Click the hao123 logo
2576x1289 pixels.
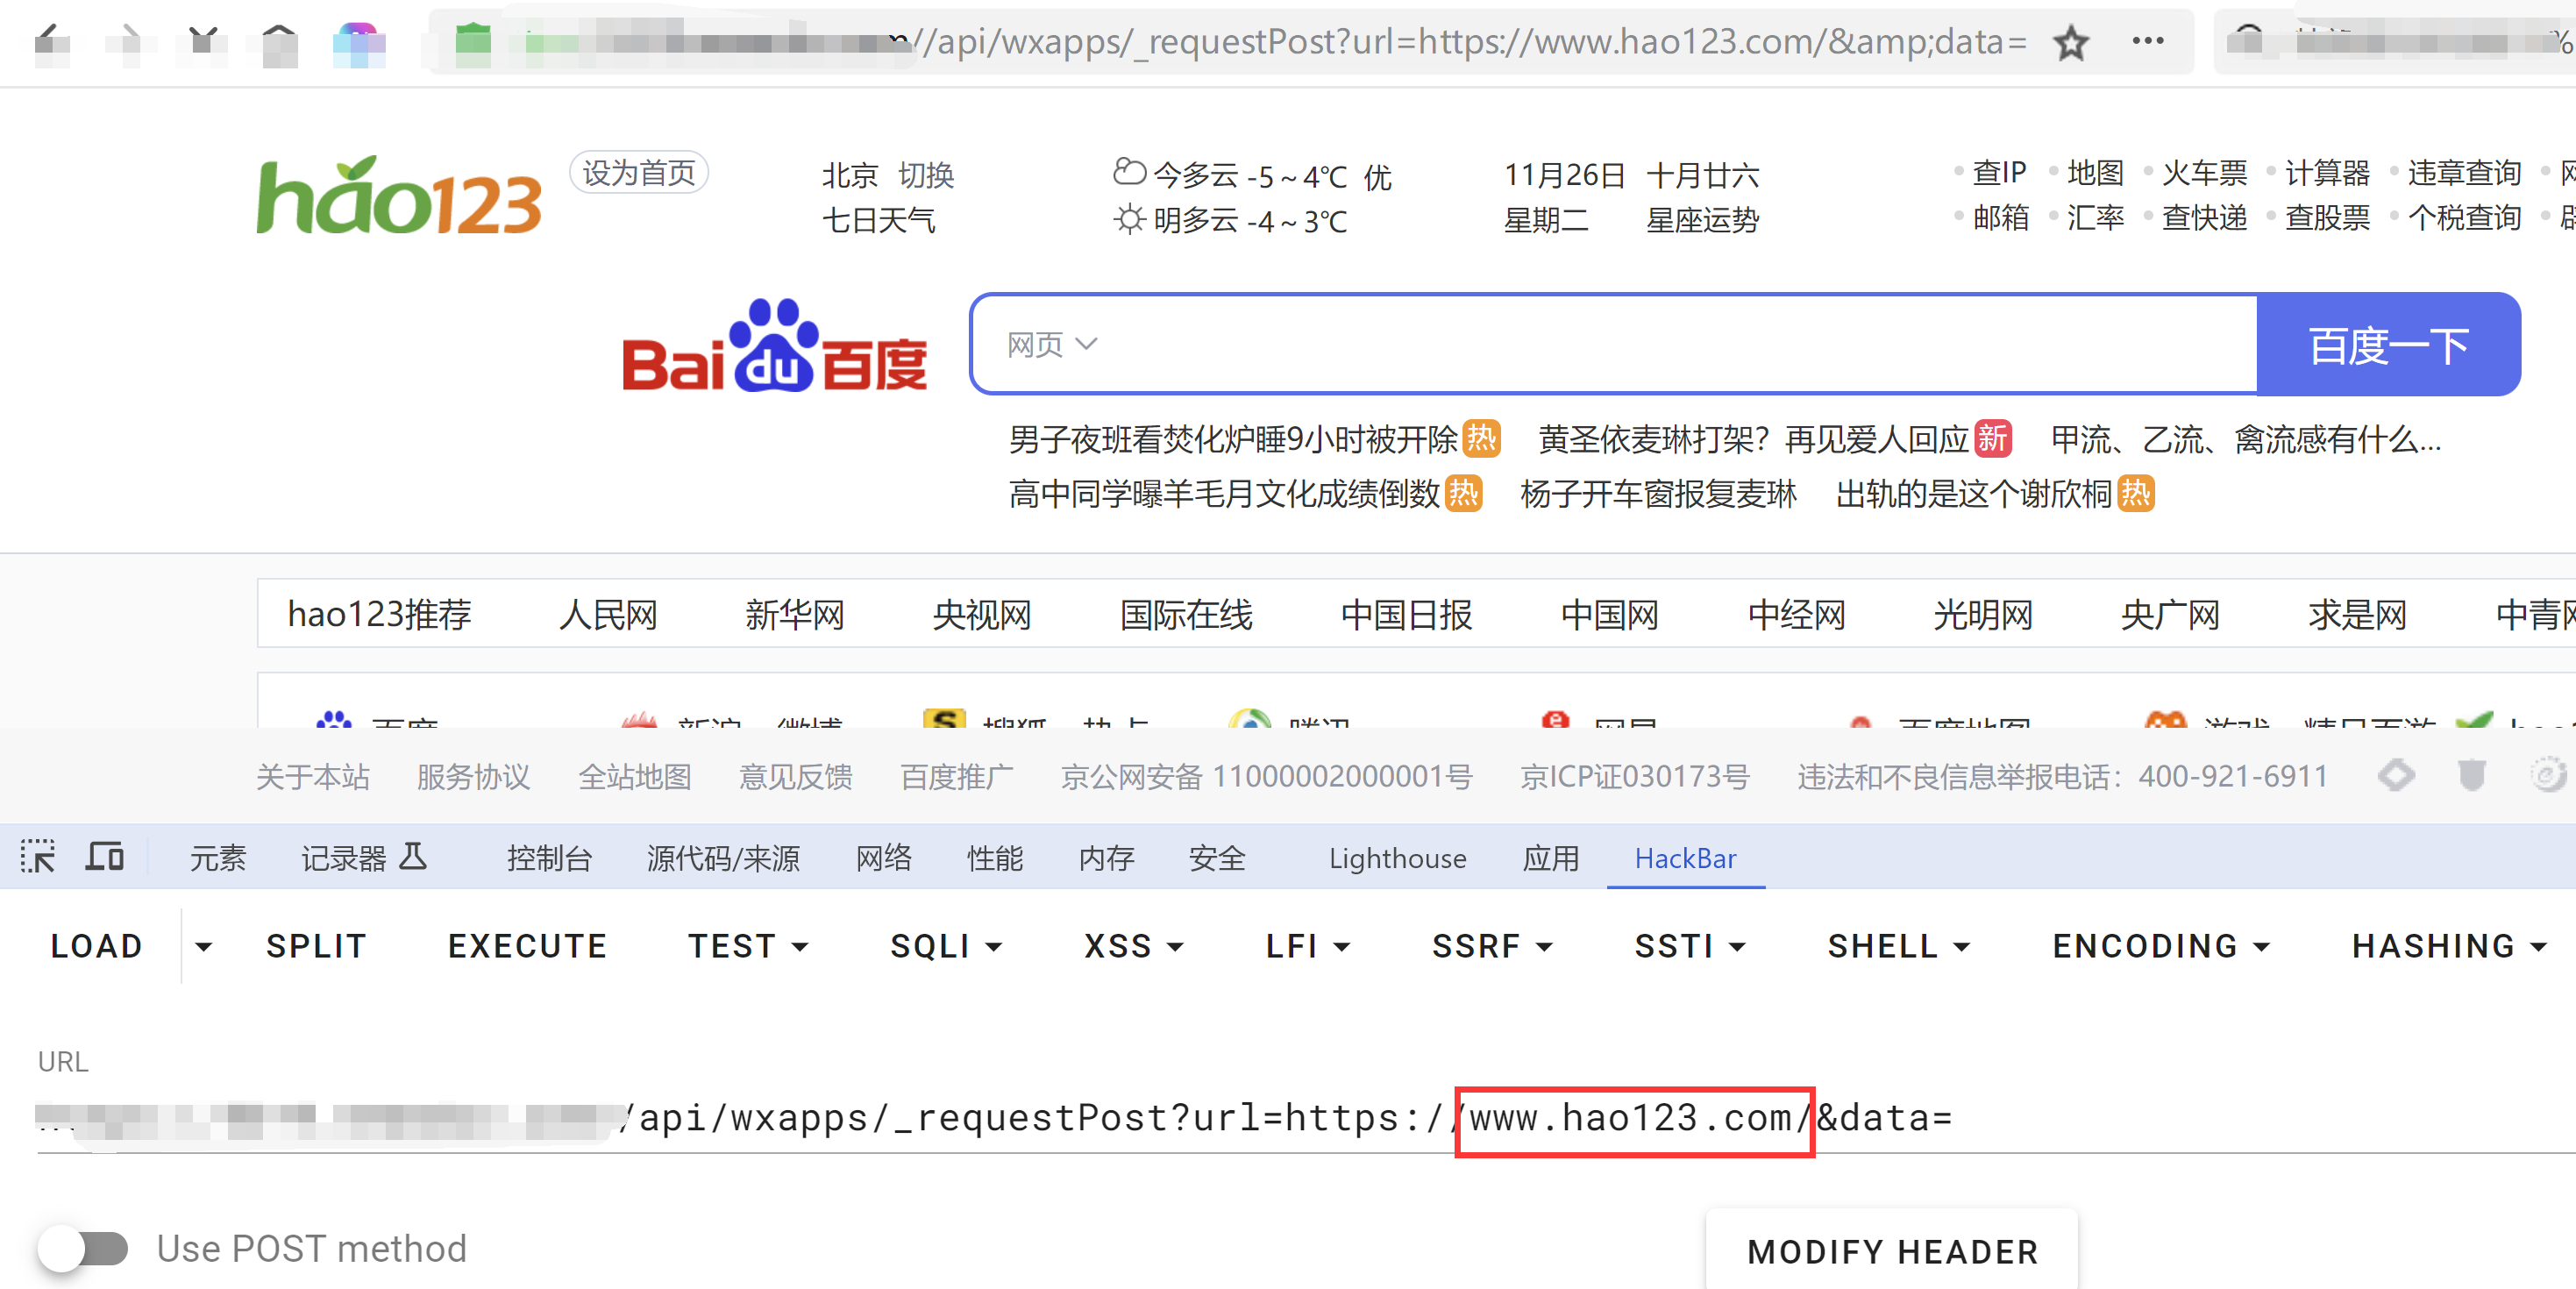(399, 196)
